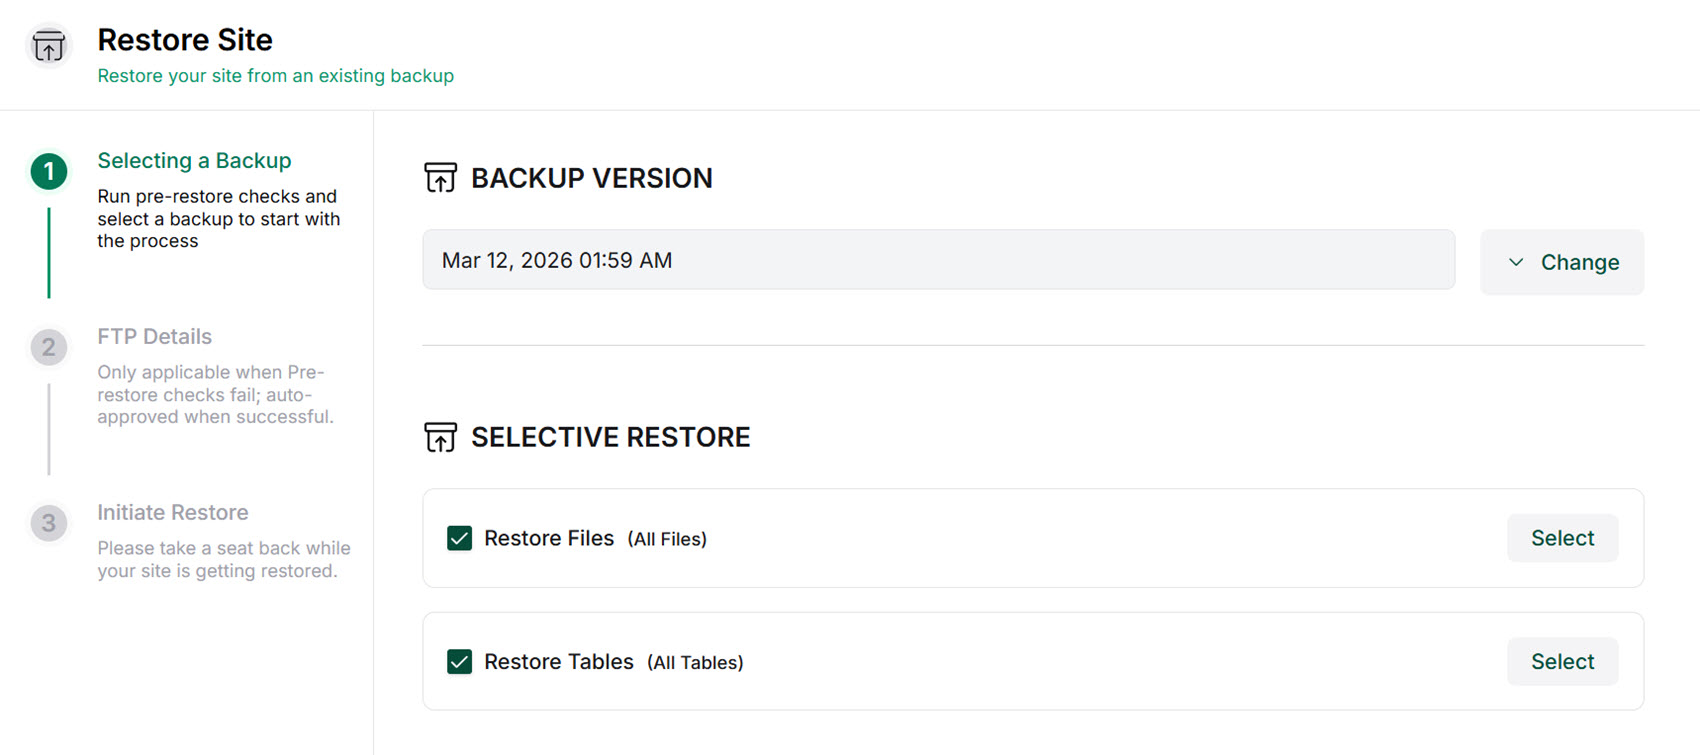The width and height of the screenshot is (1700, 755).
Task: Click the Mar 12, 2026 backup date field
Action: click(x=938, y=260)
